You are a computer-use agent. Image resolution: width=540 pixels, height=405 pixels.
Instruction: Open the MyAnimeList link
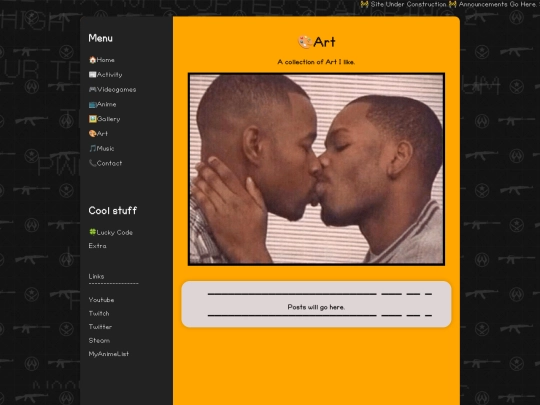pyautogui.click(x=108, y=354)
